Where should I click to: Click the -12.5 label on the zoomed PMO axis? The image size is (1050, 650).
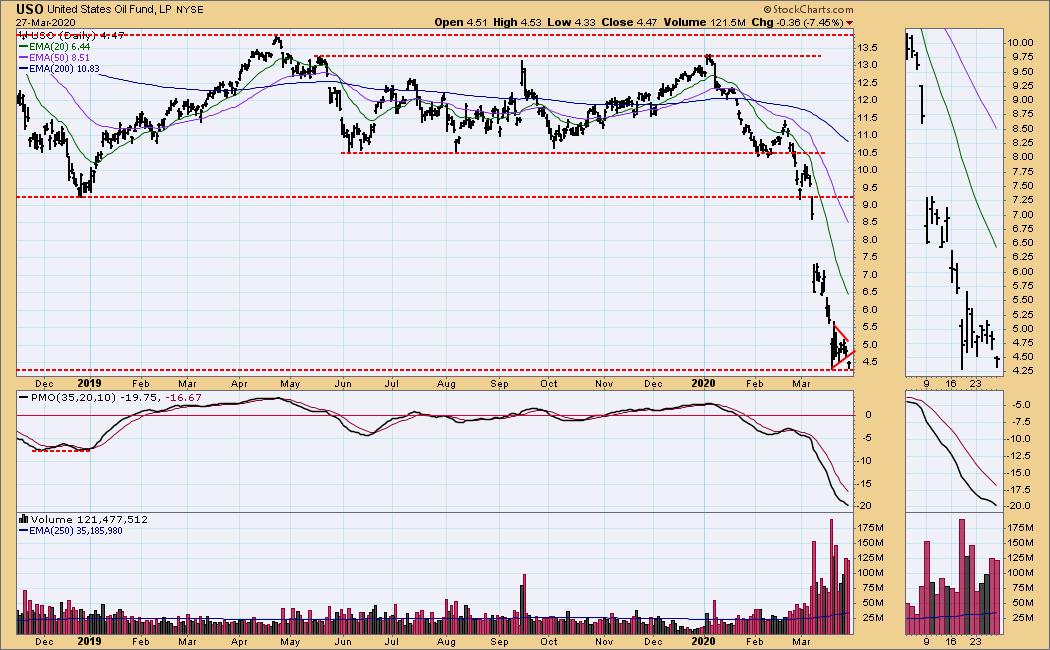pos(1019,455)
